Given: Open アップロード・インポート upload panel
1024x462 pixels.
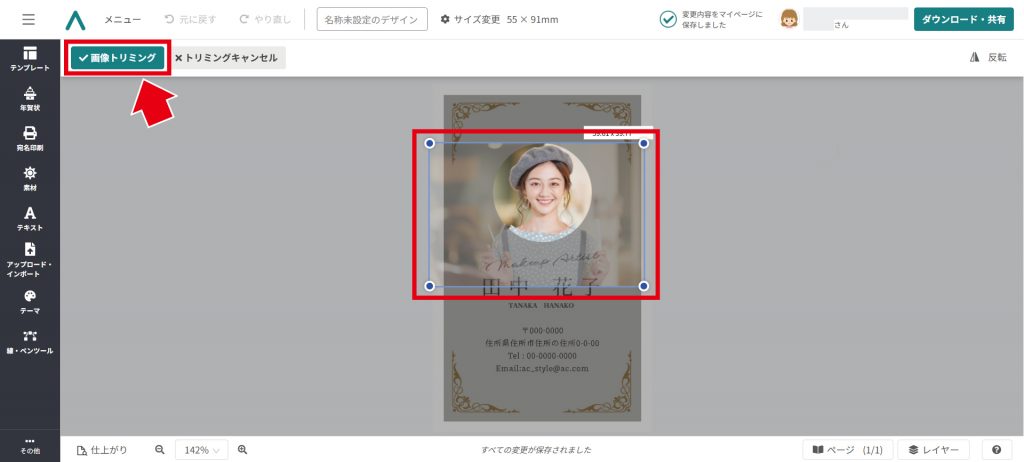Looking at the screenshot, I should tap(30, 260).
